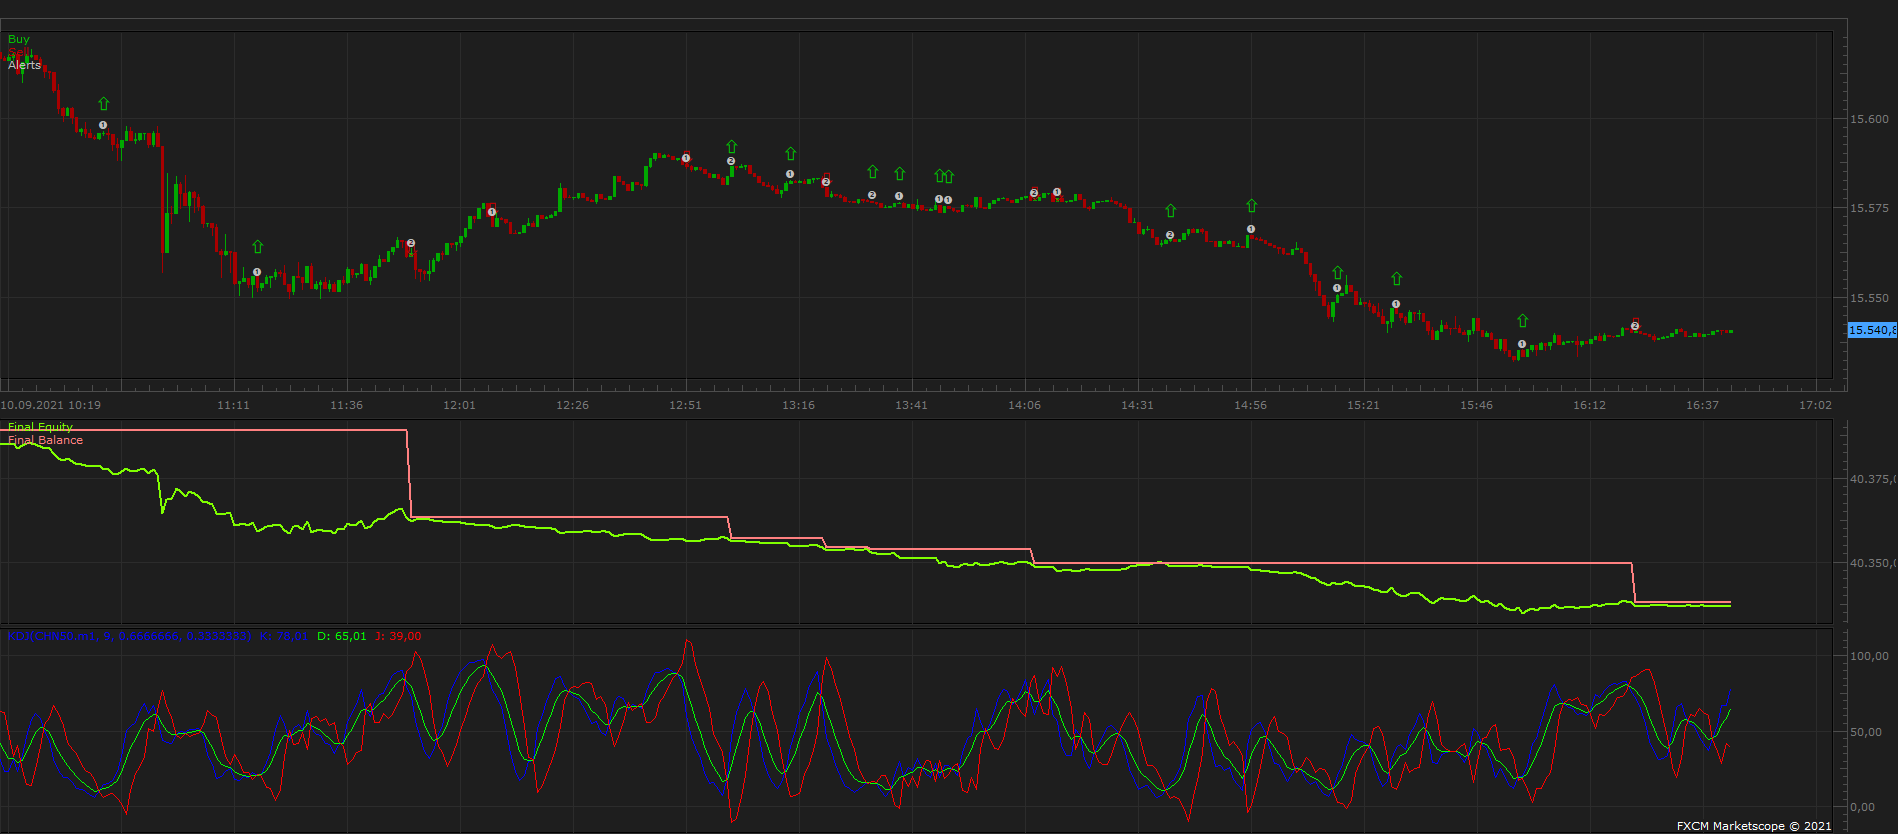Click the 15.550 price axis label
Image resolution: width=1898 pixels, height=834 pixels.
pos(1869,298)
